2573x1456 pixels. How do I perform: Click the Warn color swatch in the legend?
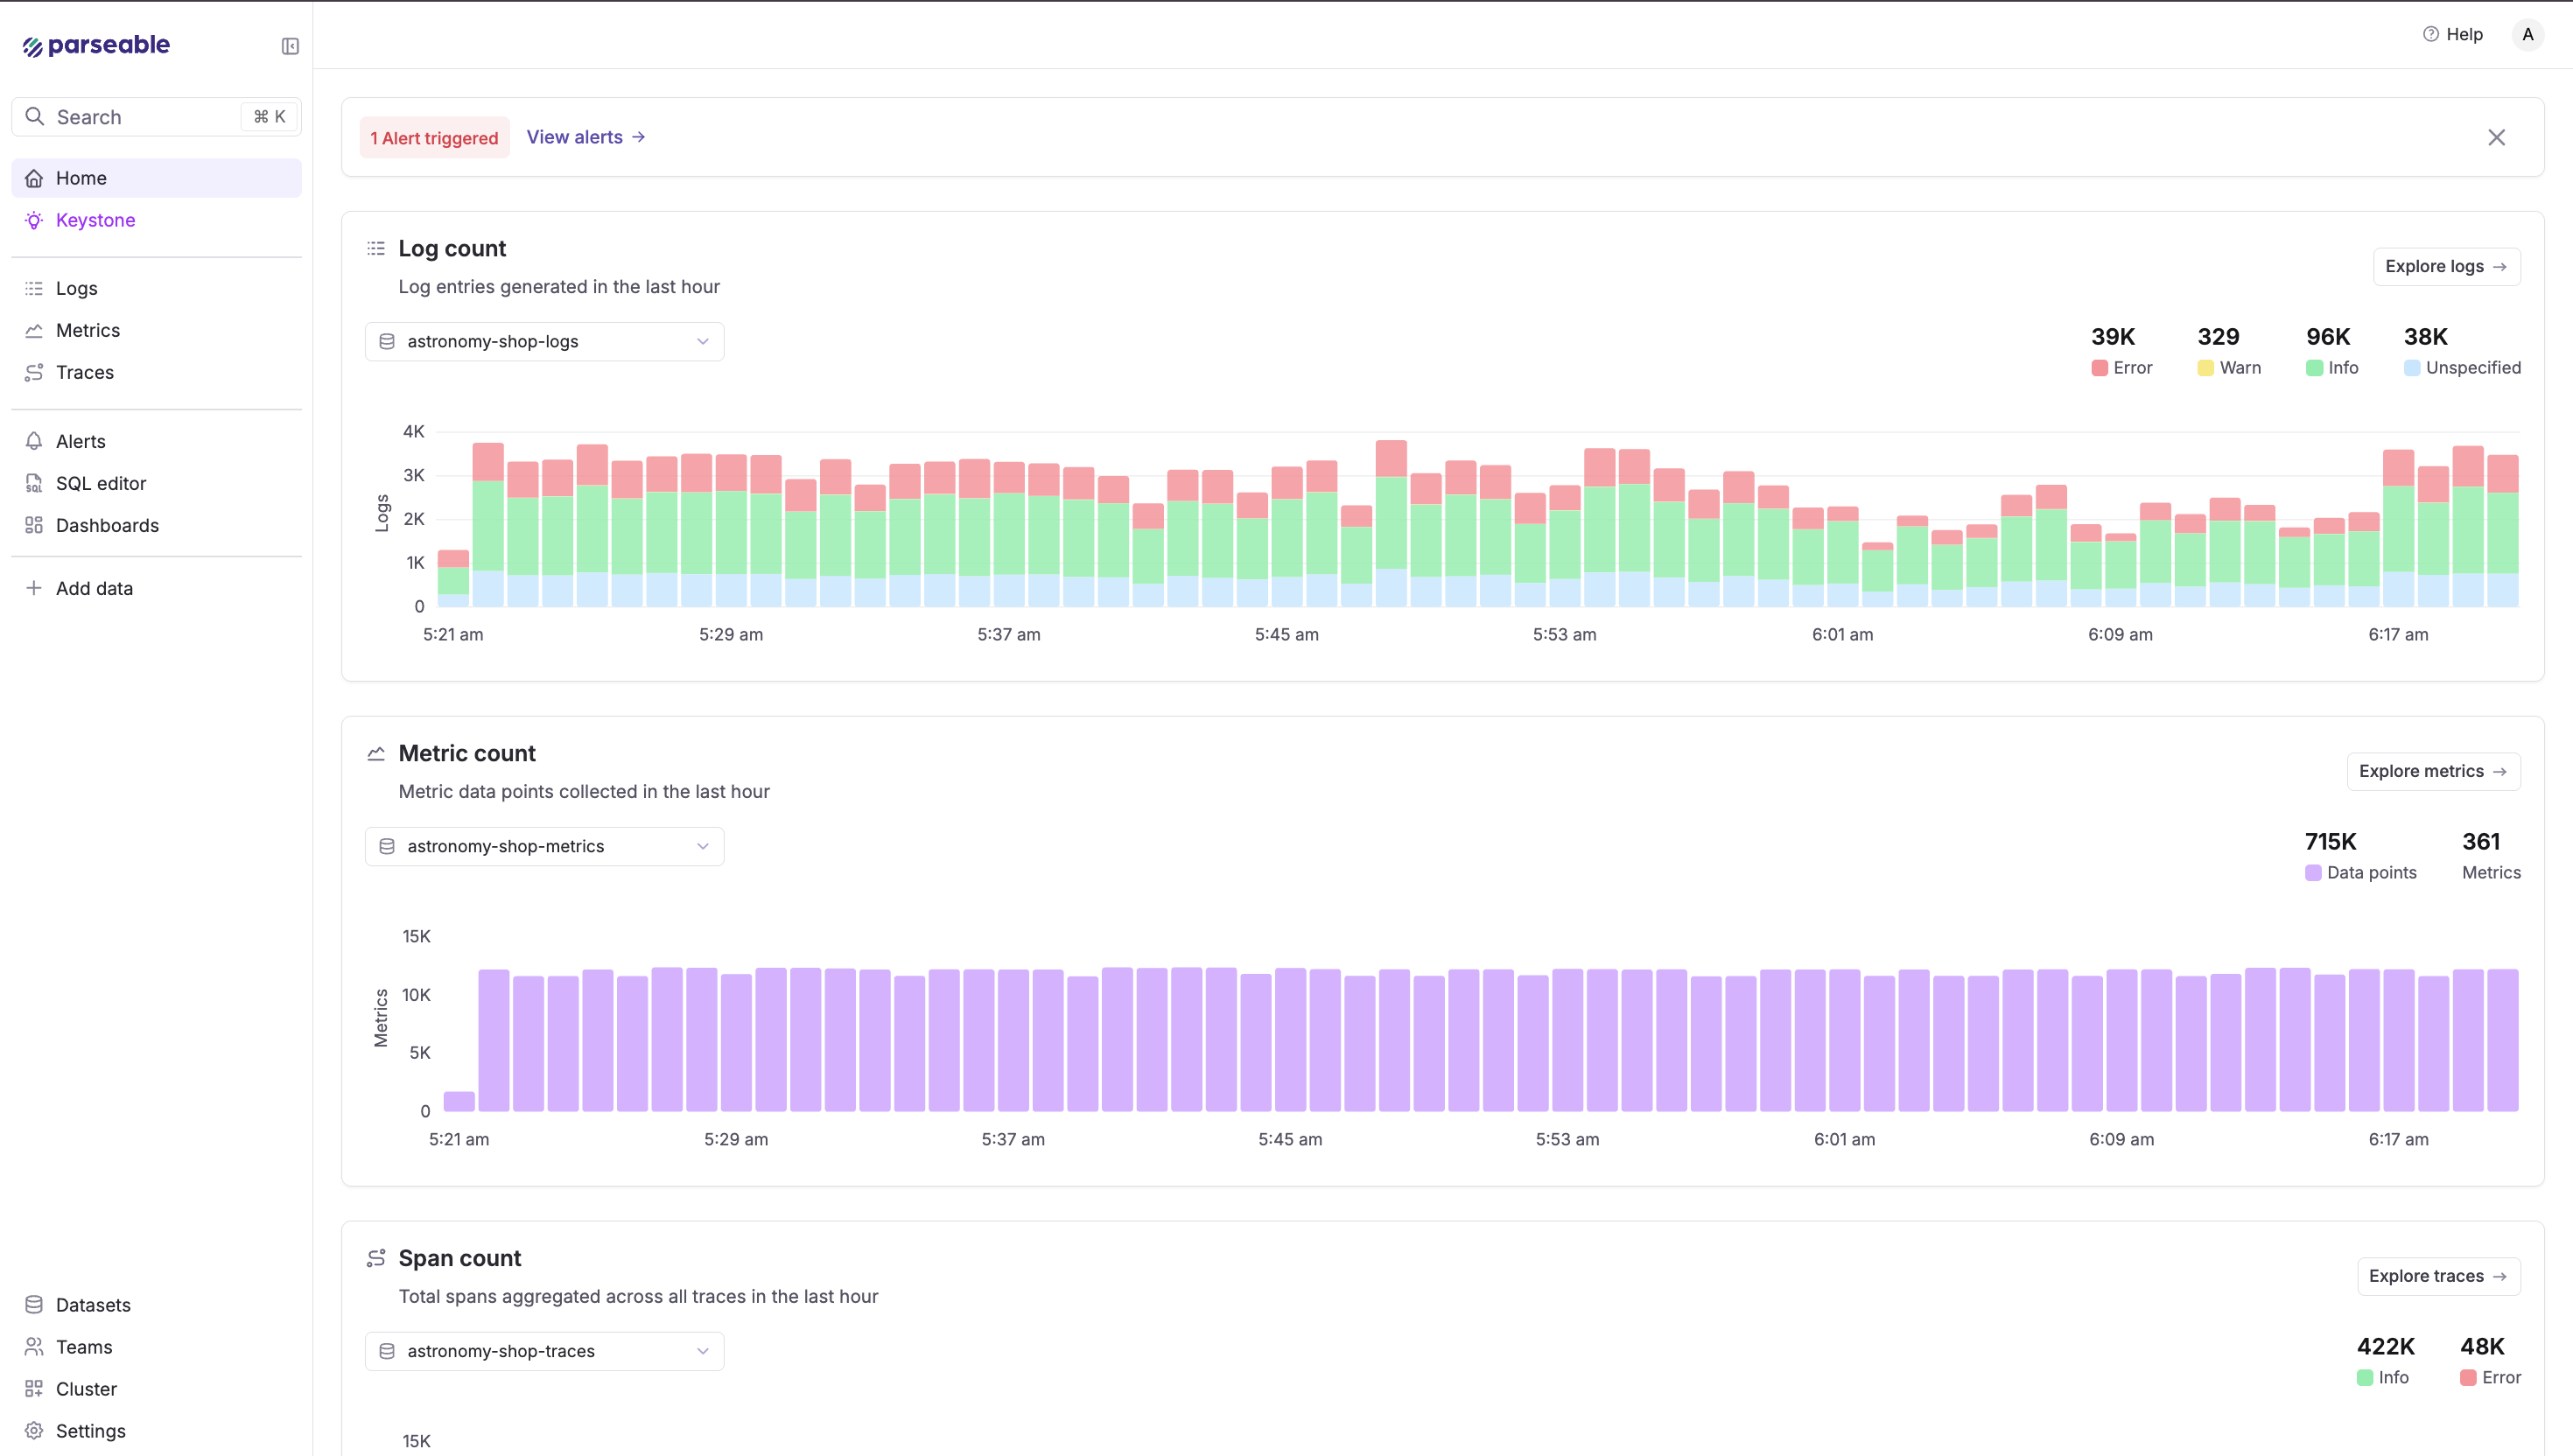[x=2206, y=367]
